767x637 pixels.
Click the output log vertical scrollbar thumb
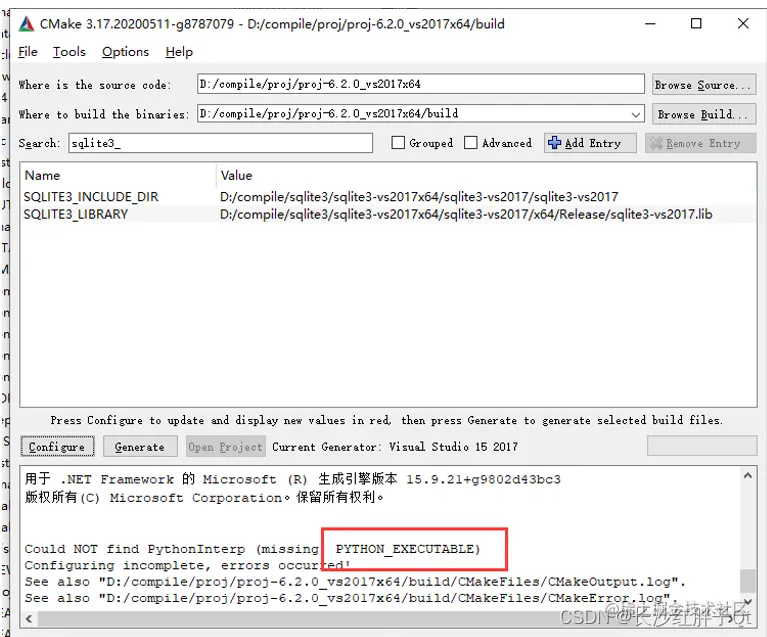pos(747,581)
